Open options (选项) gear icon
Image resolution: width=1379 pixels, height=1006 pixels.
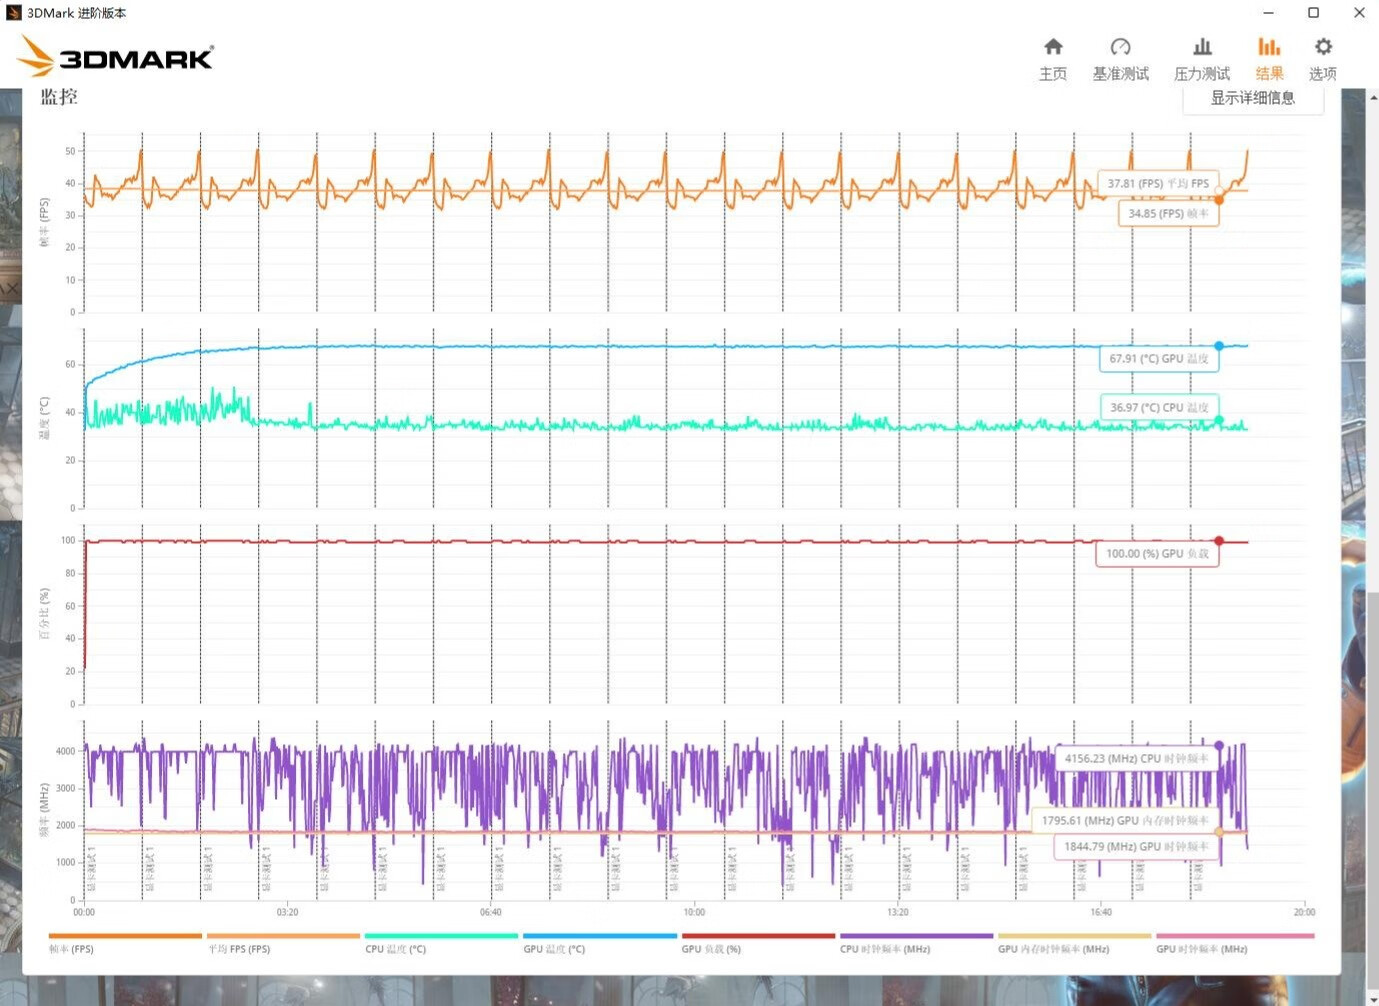click(1323, 47)
